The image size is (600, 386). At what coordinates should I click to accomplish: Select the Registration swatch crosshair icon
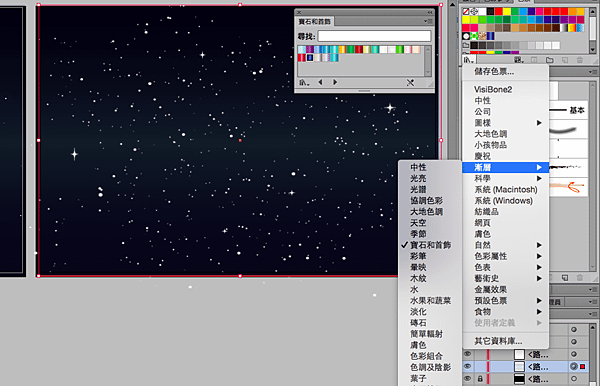click(474, 11)
